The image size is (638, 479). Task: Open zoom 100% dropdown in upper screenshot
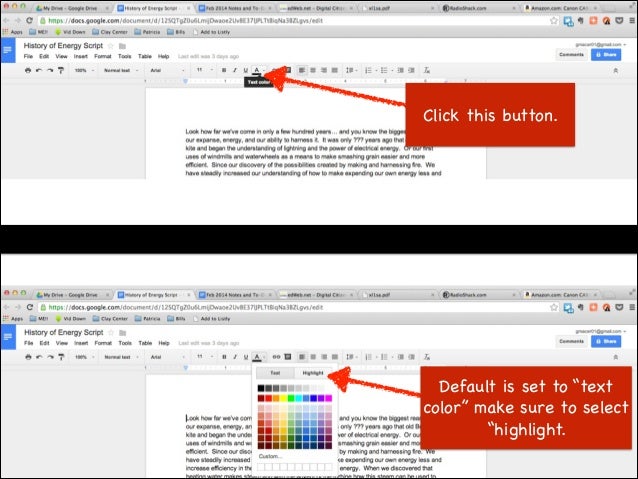coord(84,70)
